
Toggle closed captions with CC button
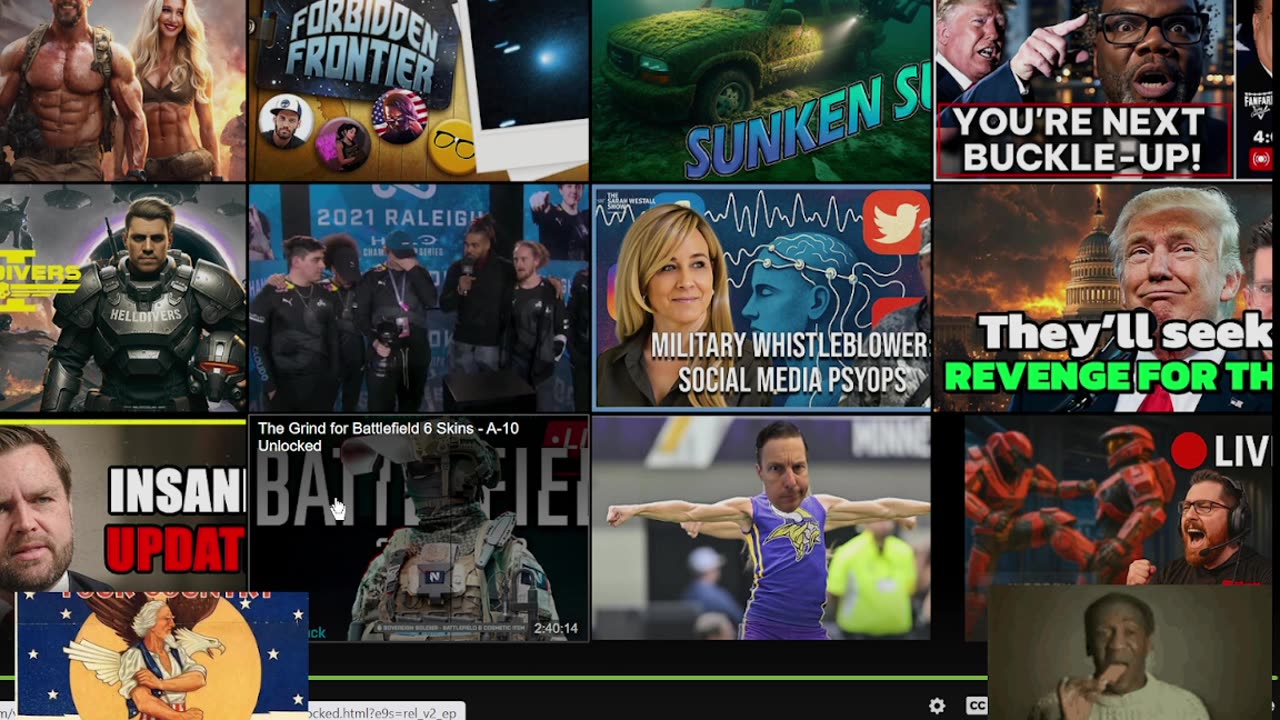point(977,706)
